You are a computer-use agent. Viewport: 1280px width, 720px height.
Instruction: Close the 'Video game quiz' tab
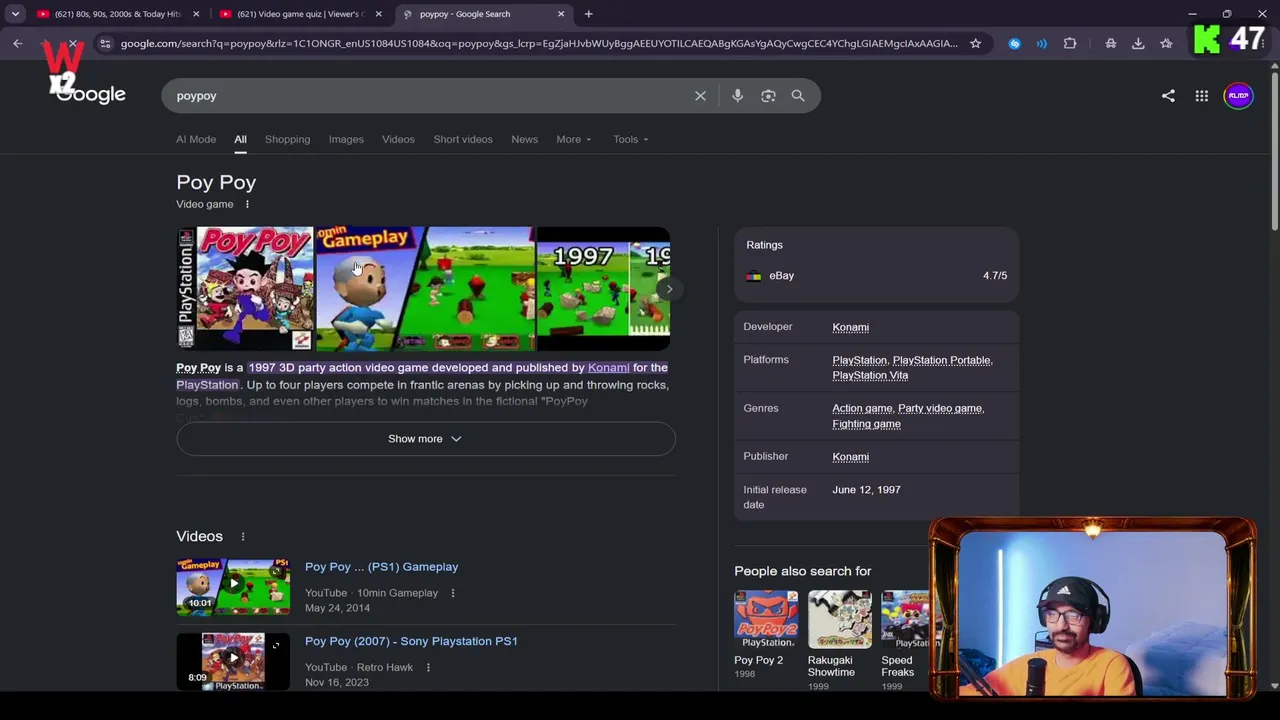coord(378,14)
